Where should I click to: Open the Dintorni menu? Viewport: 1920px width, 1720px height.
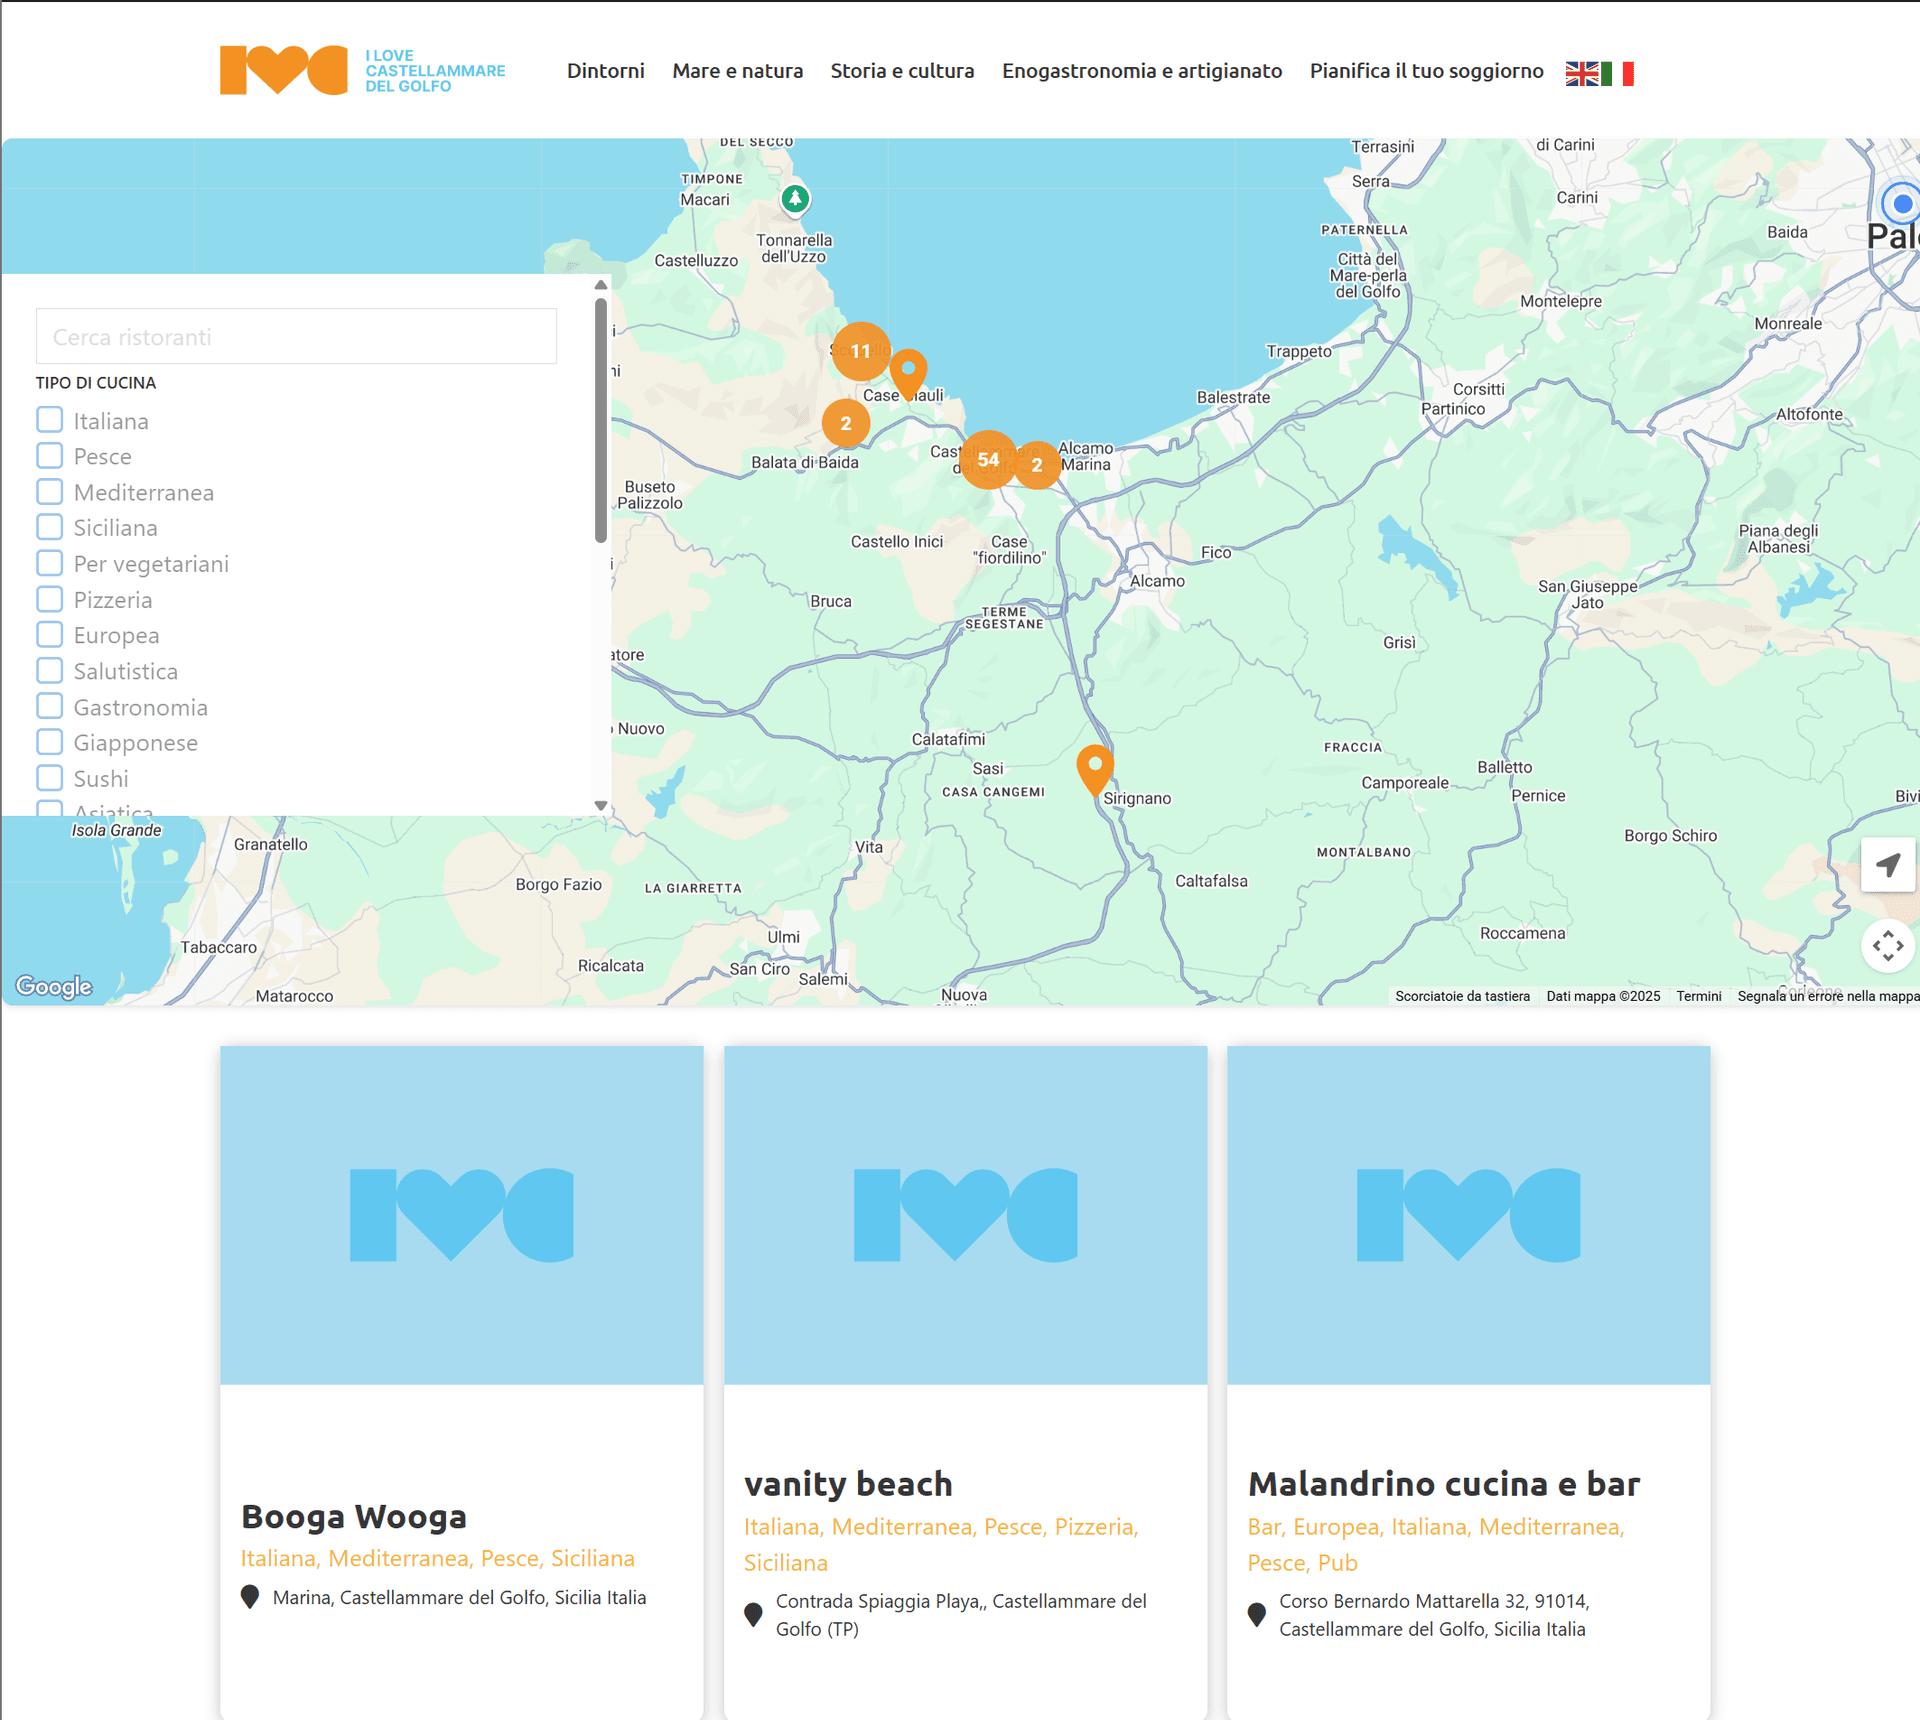605,71
